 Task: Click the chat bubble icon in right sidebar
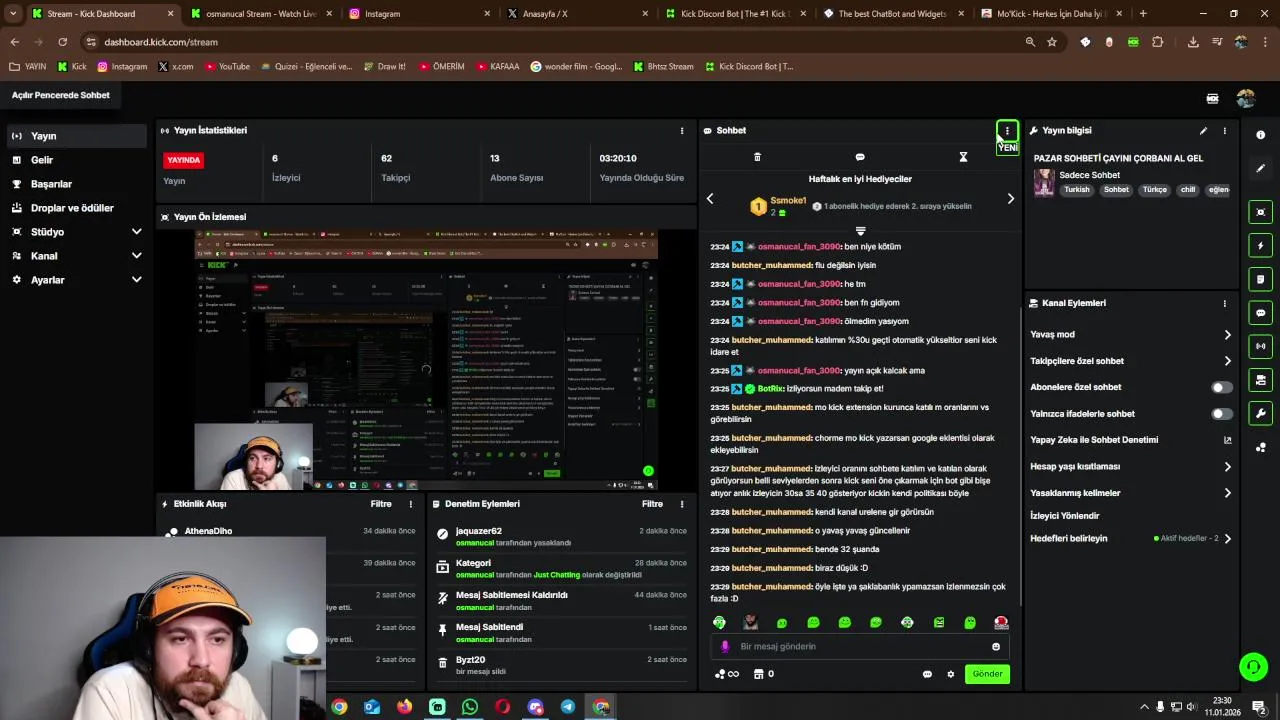(x=1260, y=313)
